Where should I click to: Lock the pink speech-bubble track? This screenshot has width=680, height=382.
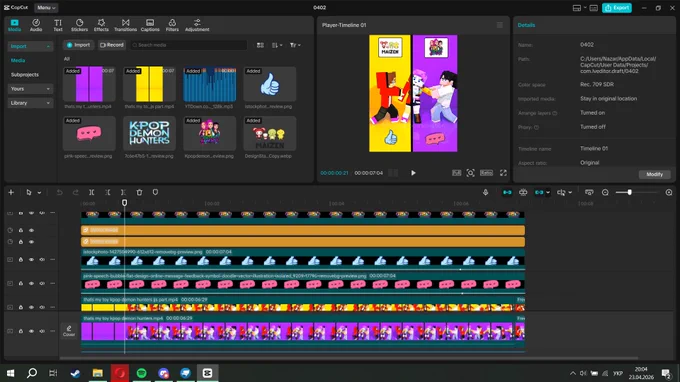click(x=20, y=283)
